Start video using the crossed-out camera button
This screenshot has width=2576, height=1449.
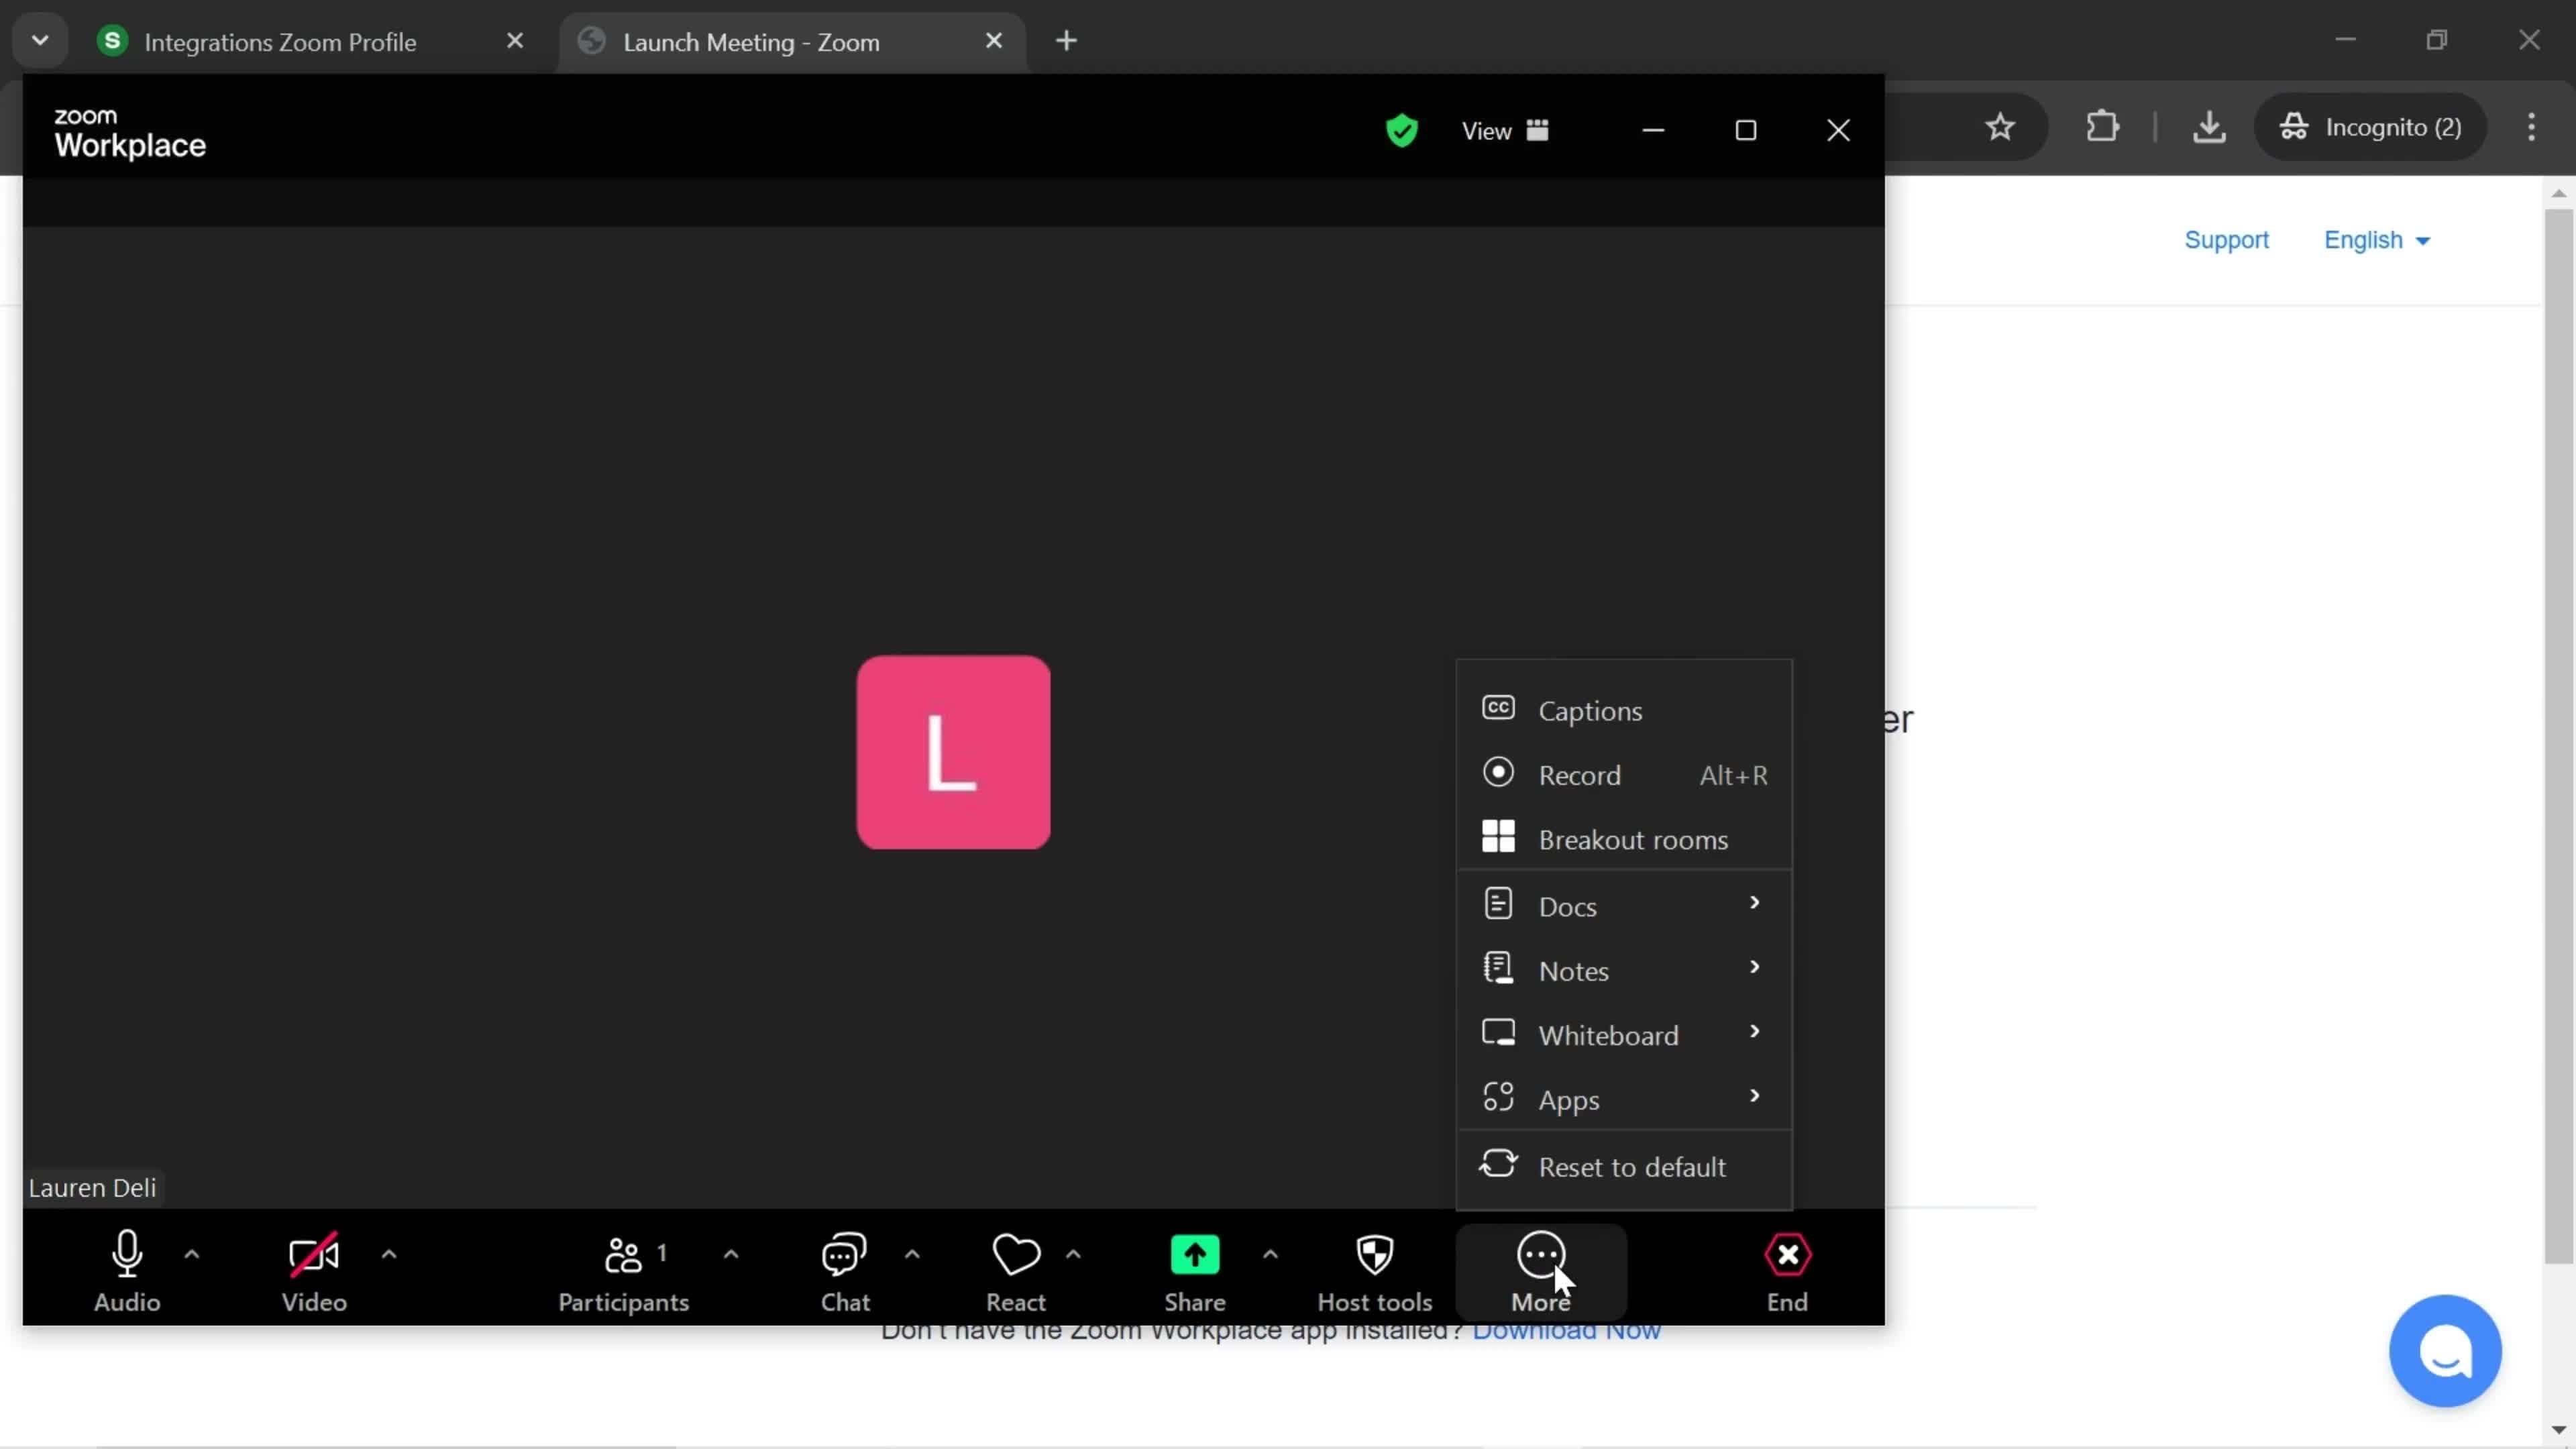coord(314,1271)
